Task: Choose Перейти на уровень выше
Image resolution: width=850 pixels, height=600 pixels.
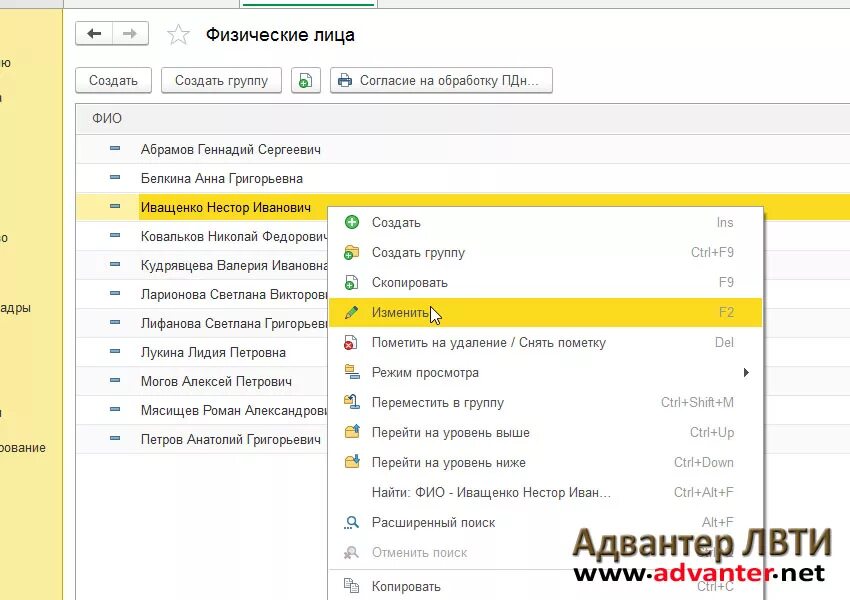Action: pyautogui.click(x=545, y=433)
